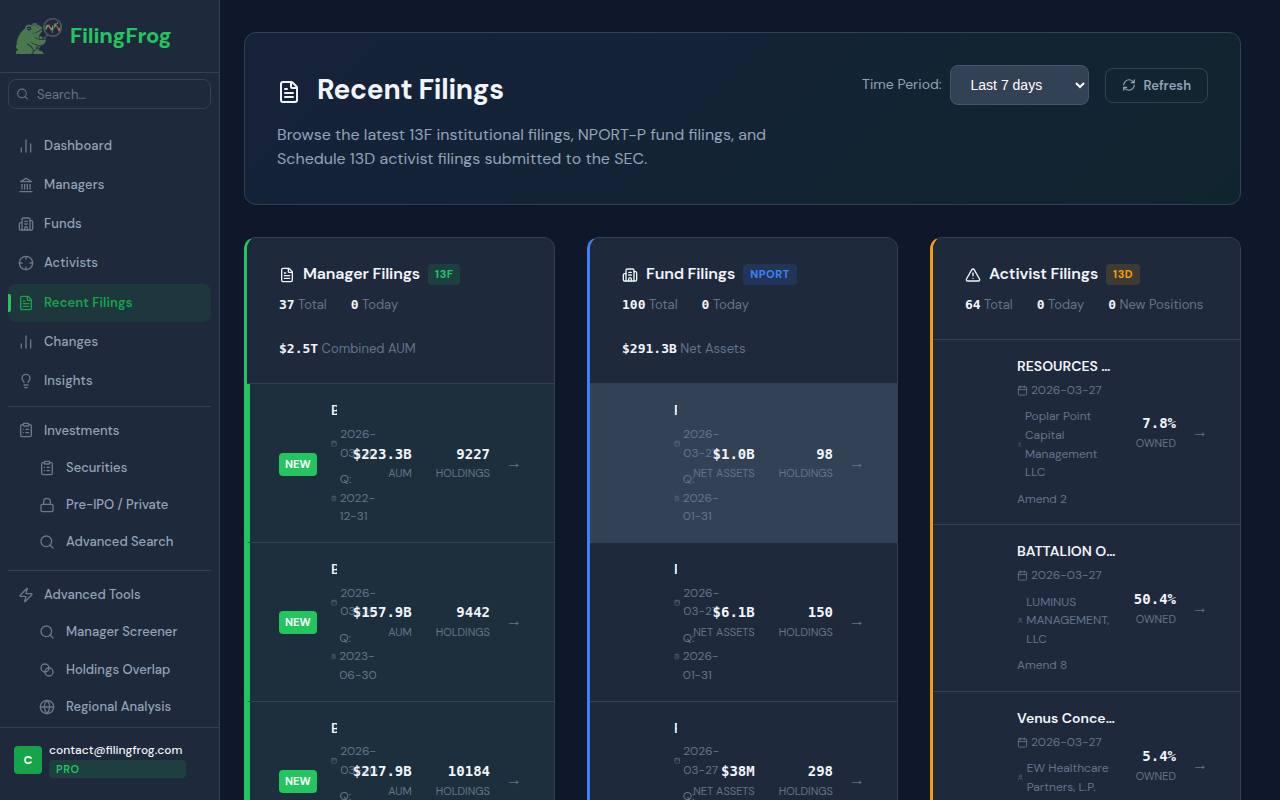The height and width of the screenshot is (800, 1280).
Task: Focus the sidebar Search field
Action: (110, 94)
